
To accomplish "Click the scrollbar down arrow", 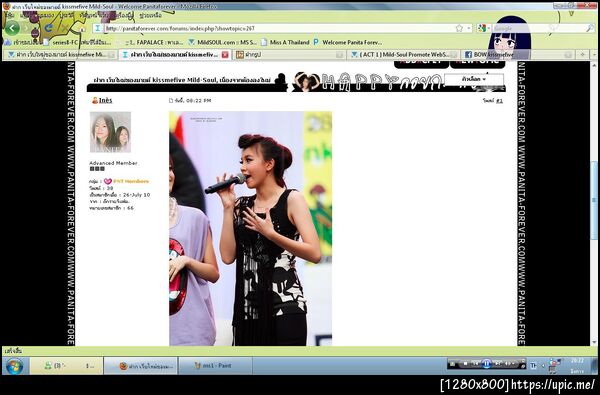I will (x=594, y=342).
